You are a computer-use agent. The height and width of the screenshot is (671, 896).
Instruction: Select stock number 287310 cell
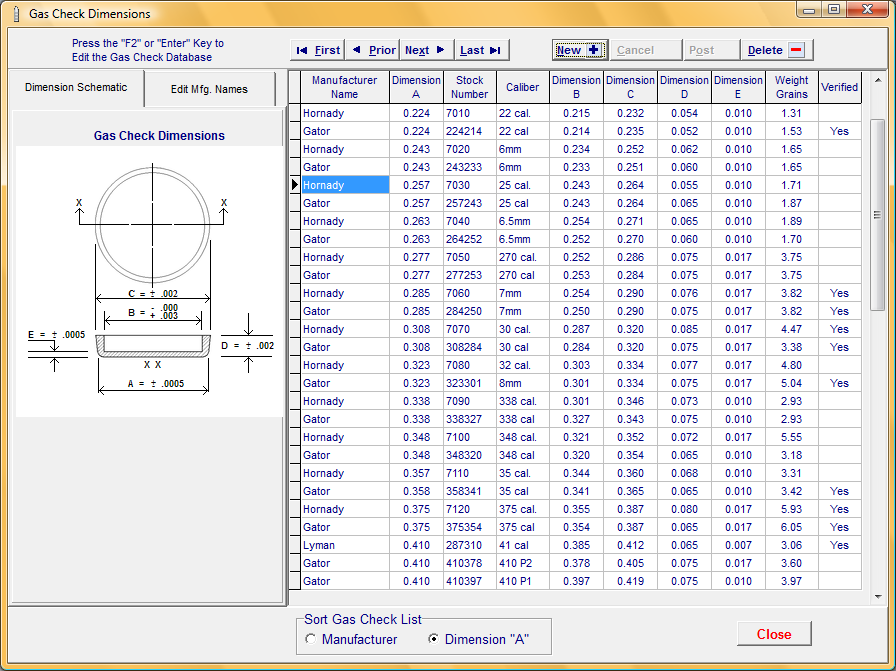pos(470,545)
